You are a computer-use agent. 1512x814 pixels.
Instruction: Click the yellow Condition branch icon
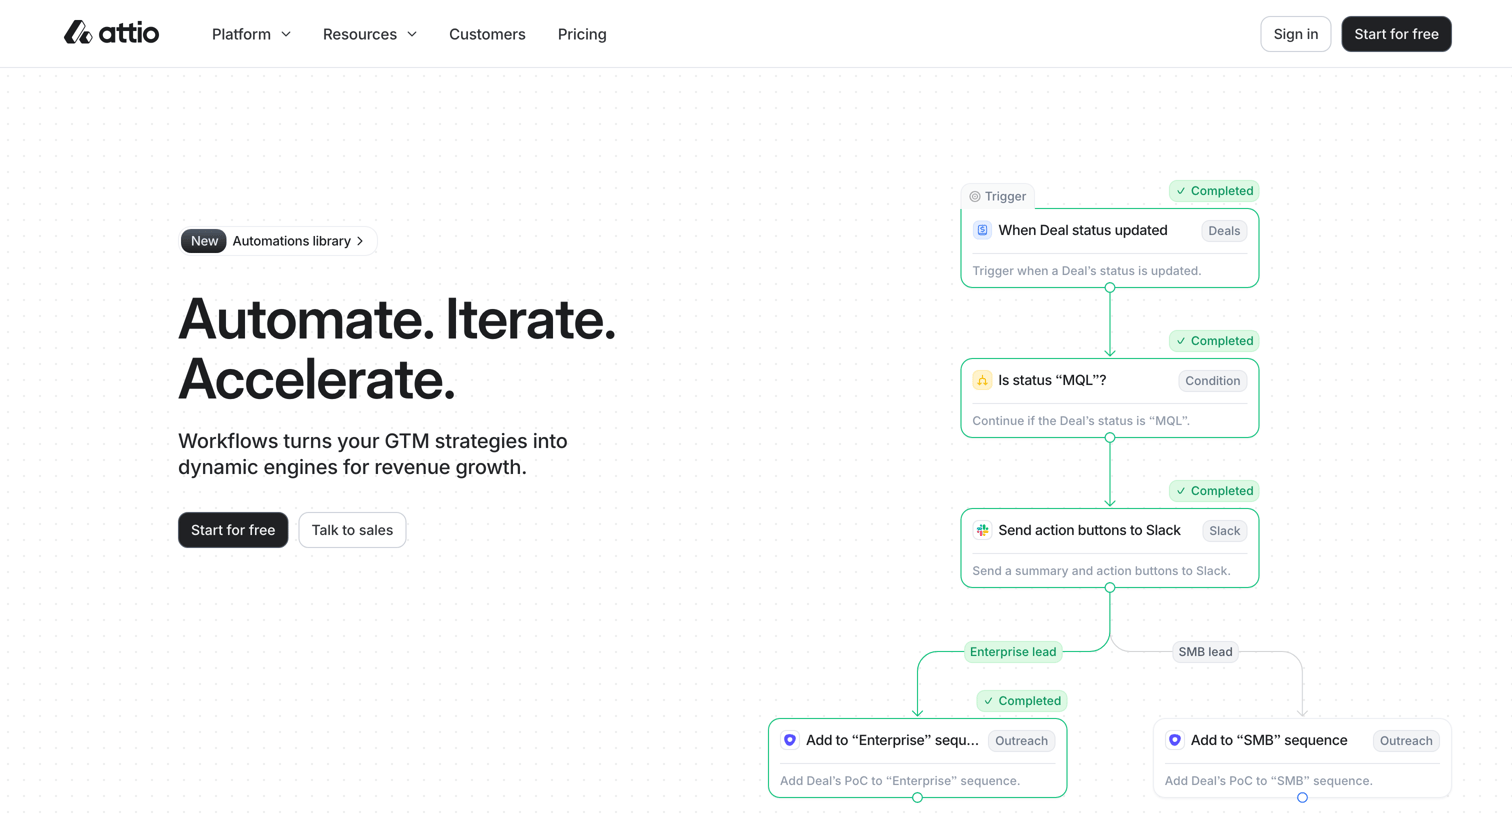982,380
